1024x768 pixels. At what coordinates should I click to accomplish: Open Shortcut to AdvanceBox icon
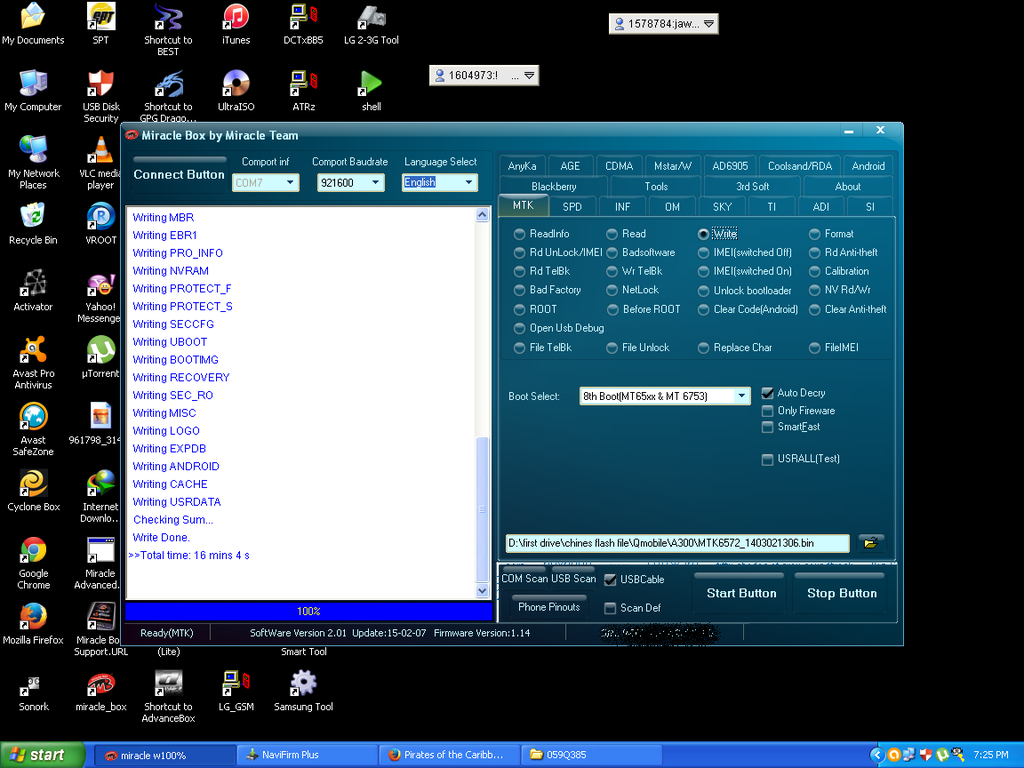point(168,696)
